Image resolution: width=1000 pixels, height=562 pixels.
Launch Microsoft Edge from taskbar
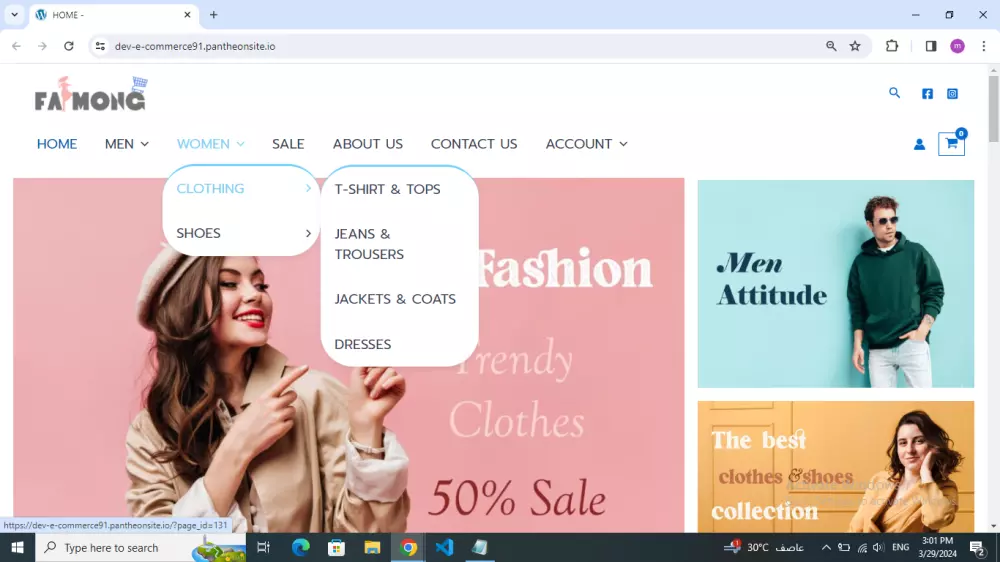(300, 547)
